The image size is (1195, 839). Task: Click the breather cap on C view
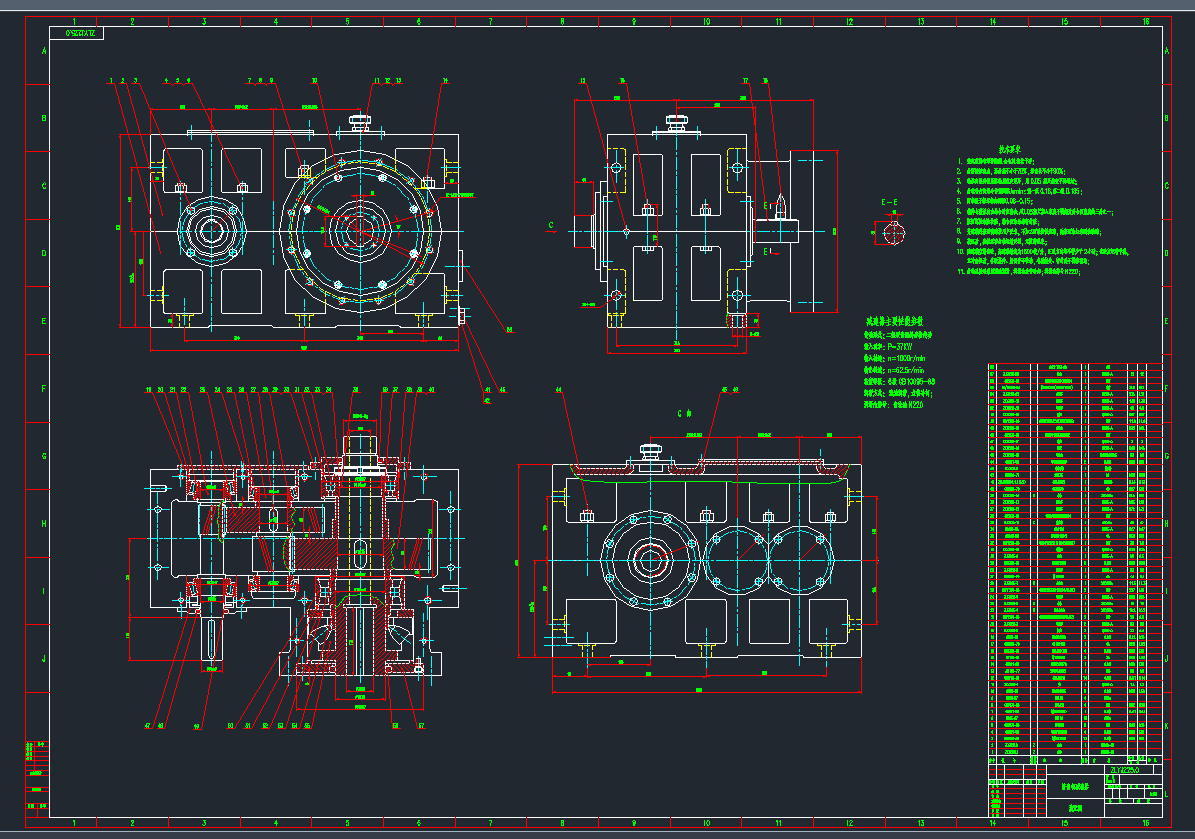point(652,452)
